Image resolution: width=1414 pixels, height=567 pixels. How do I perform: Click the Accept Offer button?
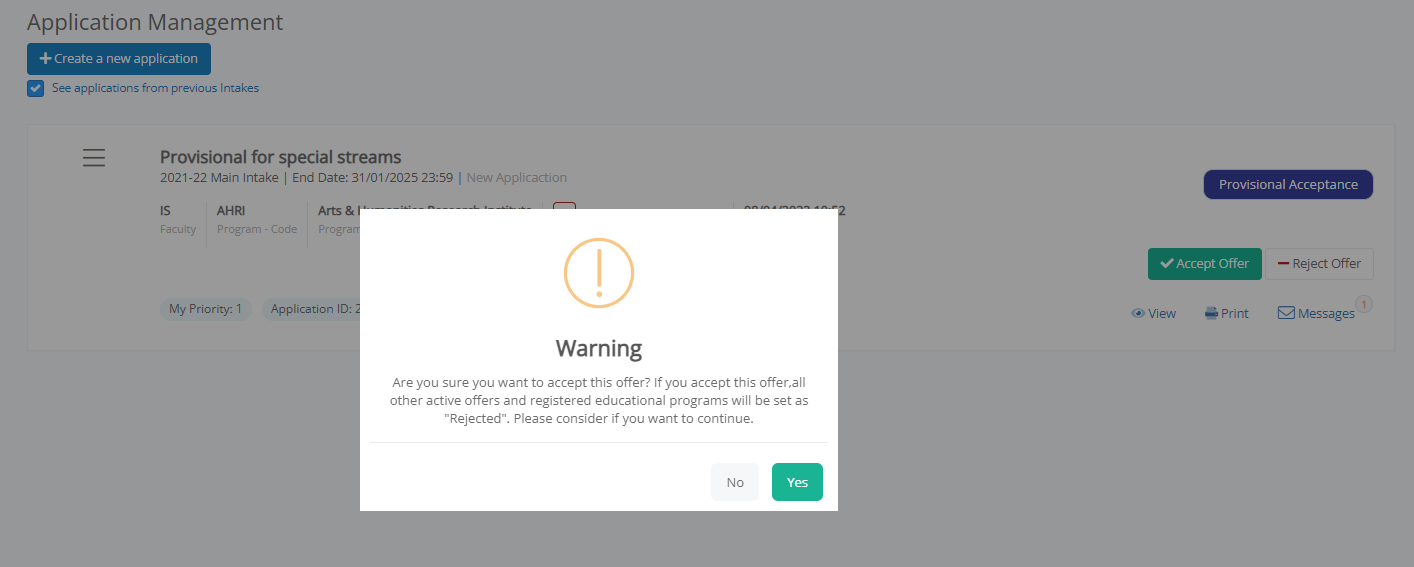click(1205, 264)
